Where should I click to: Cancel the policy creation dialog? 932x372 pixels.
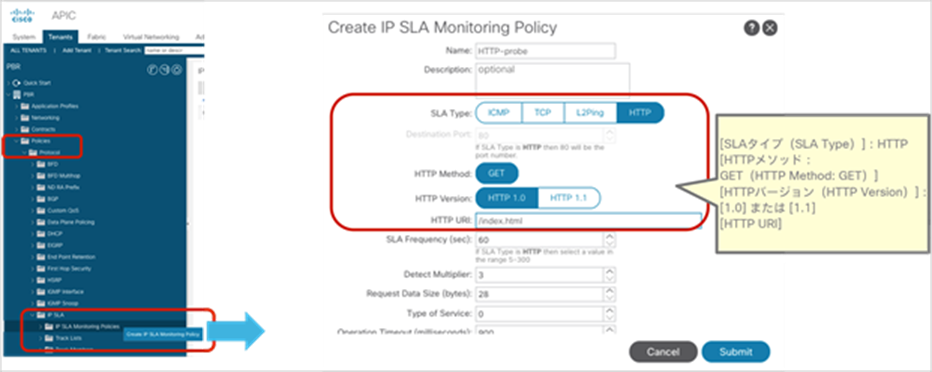(663, 352)
